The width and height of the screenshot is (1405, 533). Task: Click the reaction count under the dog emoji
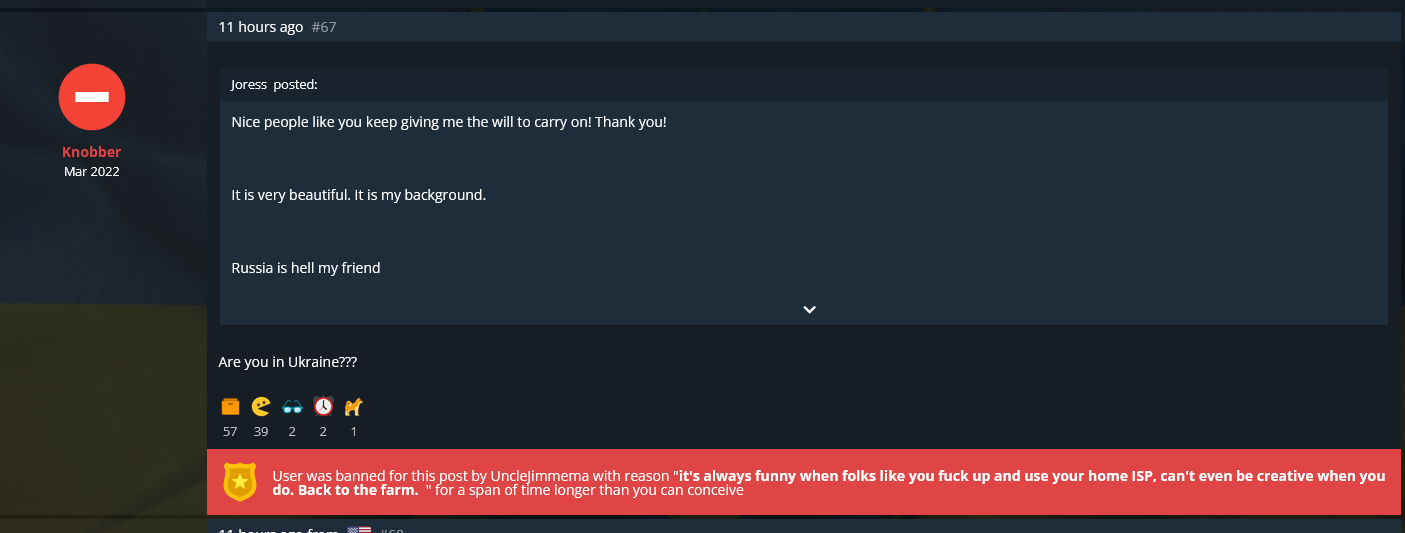[353, 432]
